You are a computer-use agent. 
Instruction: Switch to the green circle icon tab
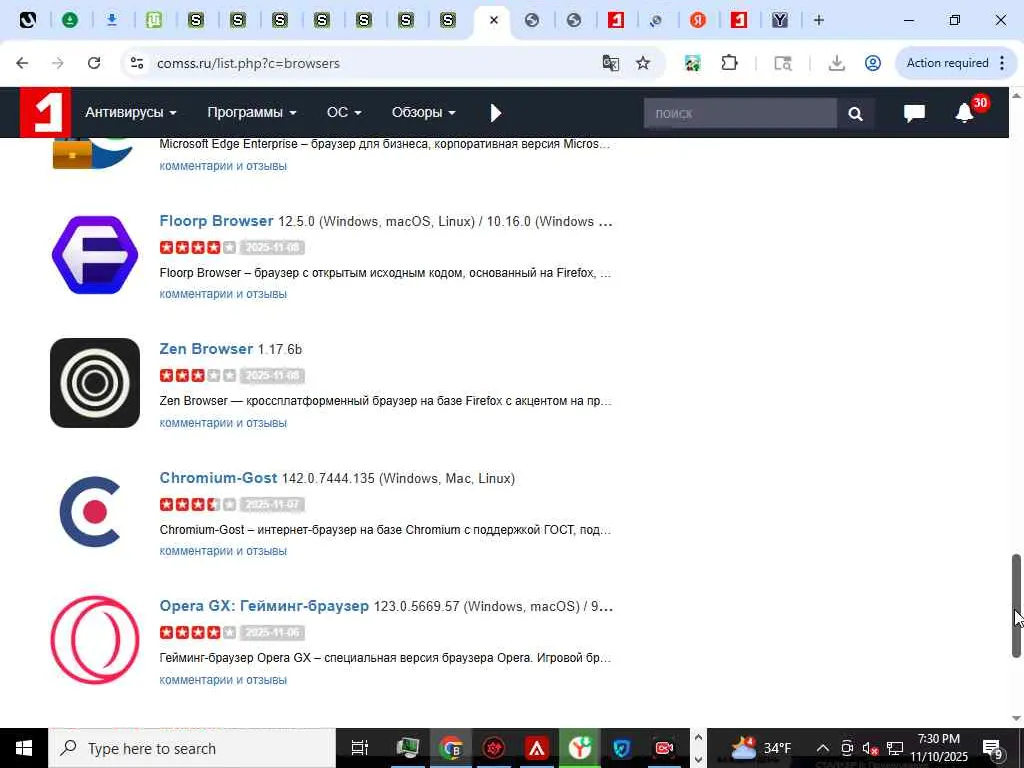pyautogui.click(x=70, y=20)
